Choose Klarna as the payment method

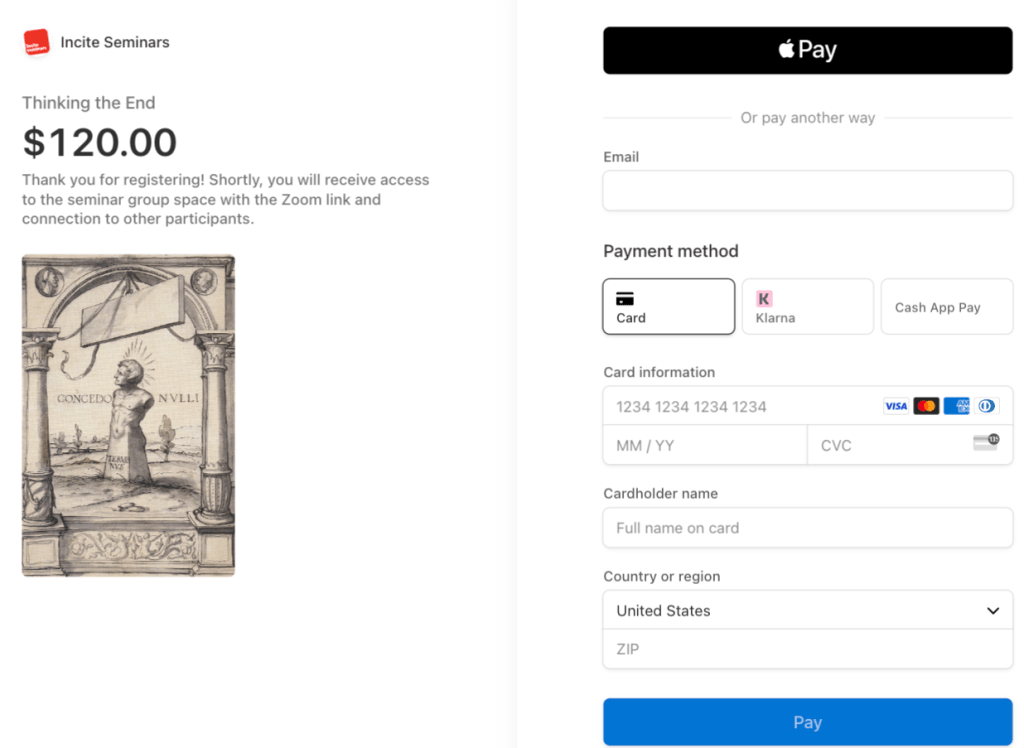pos(807,306)
